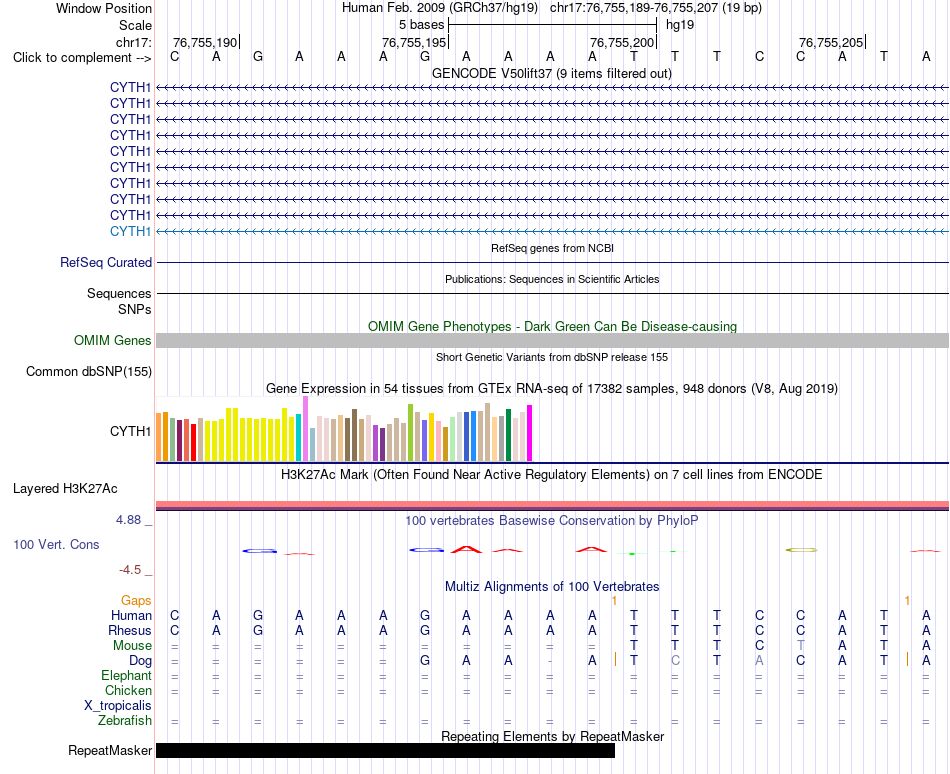Open the light blue CYTH1 transcript label
This screenshot has width=950, height=774.
(x=130, y=231)
